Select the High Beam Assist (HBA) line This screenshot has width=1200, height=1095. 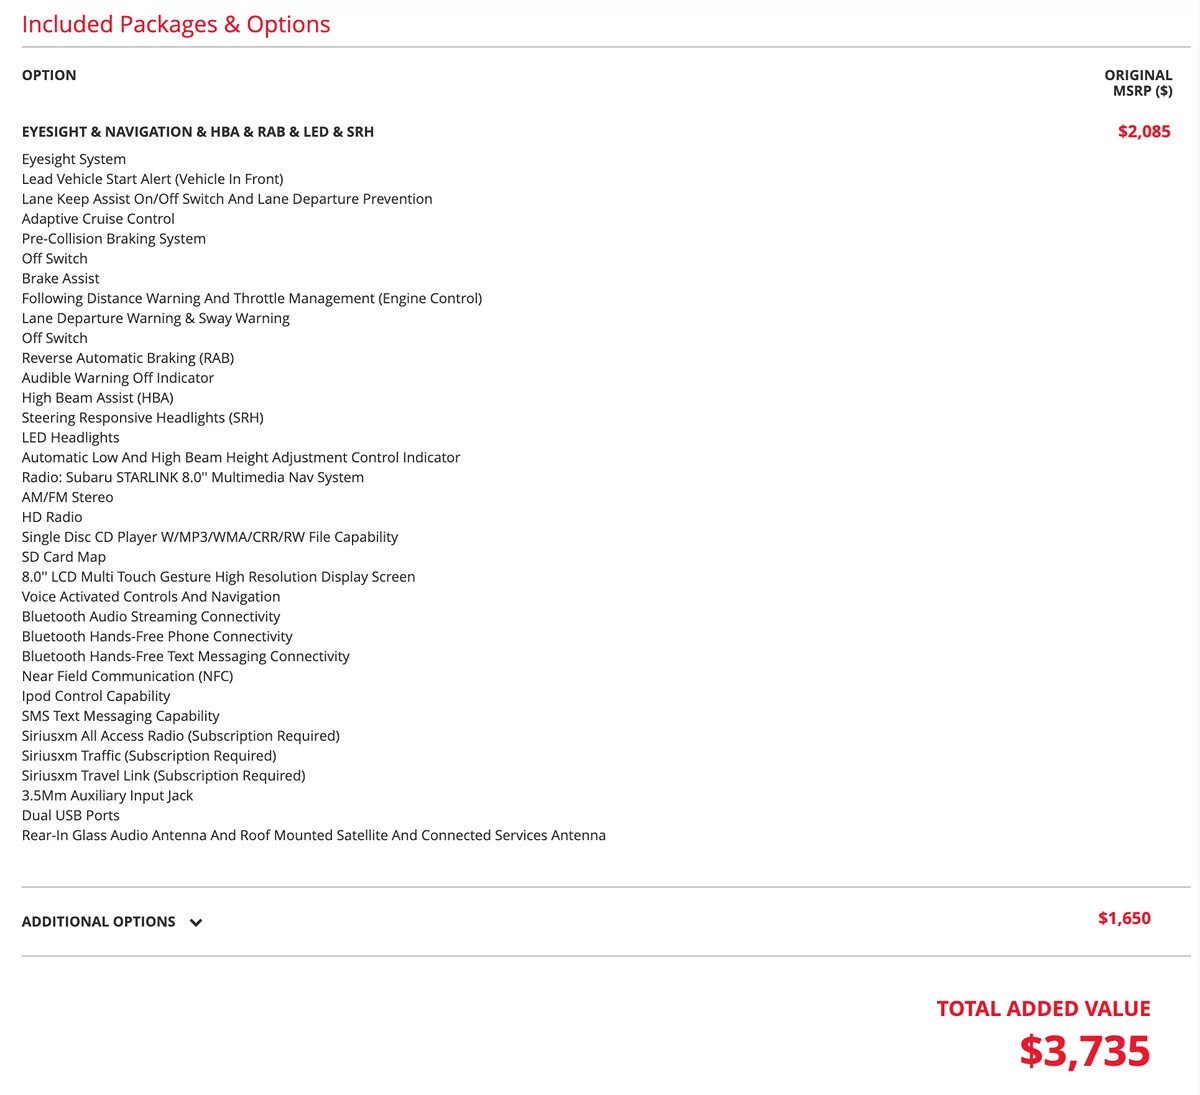click(x=98, y=398)
